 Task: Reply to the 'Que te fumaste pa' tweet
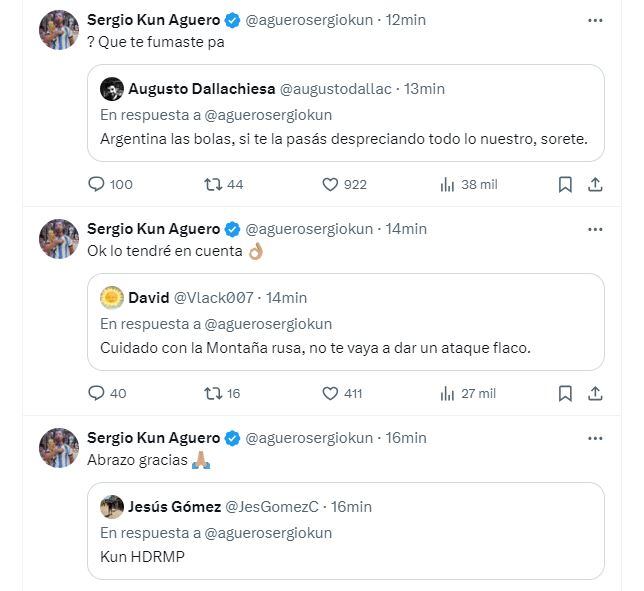pos(97,184)
